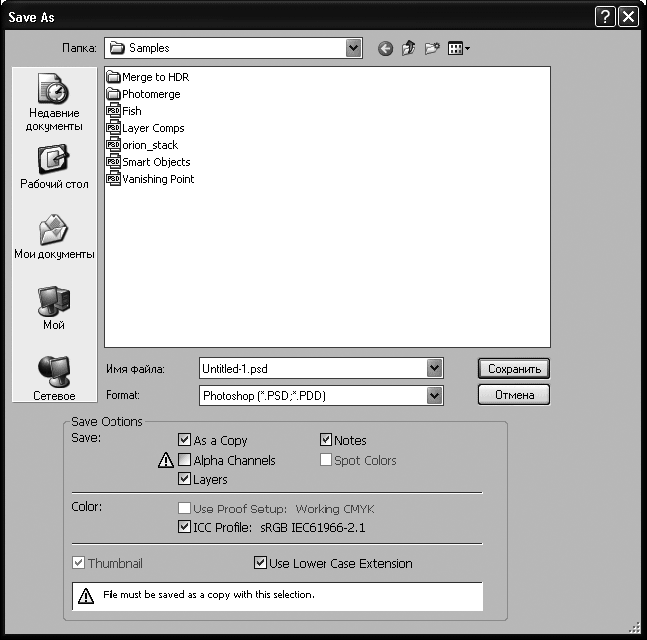Open the view menu icon
Image resolution: width=647 pixels, height=640 pixels.
point(459,49)
